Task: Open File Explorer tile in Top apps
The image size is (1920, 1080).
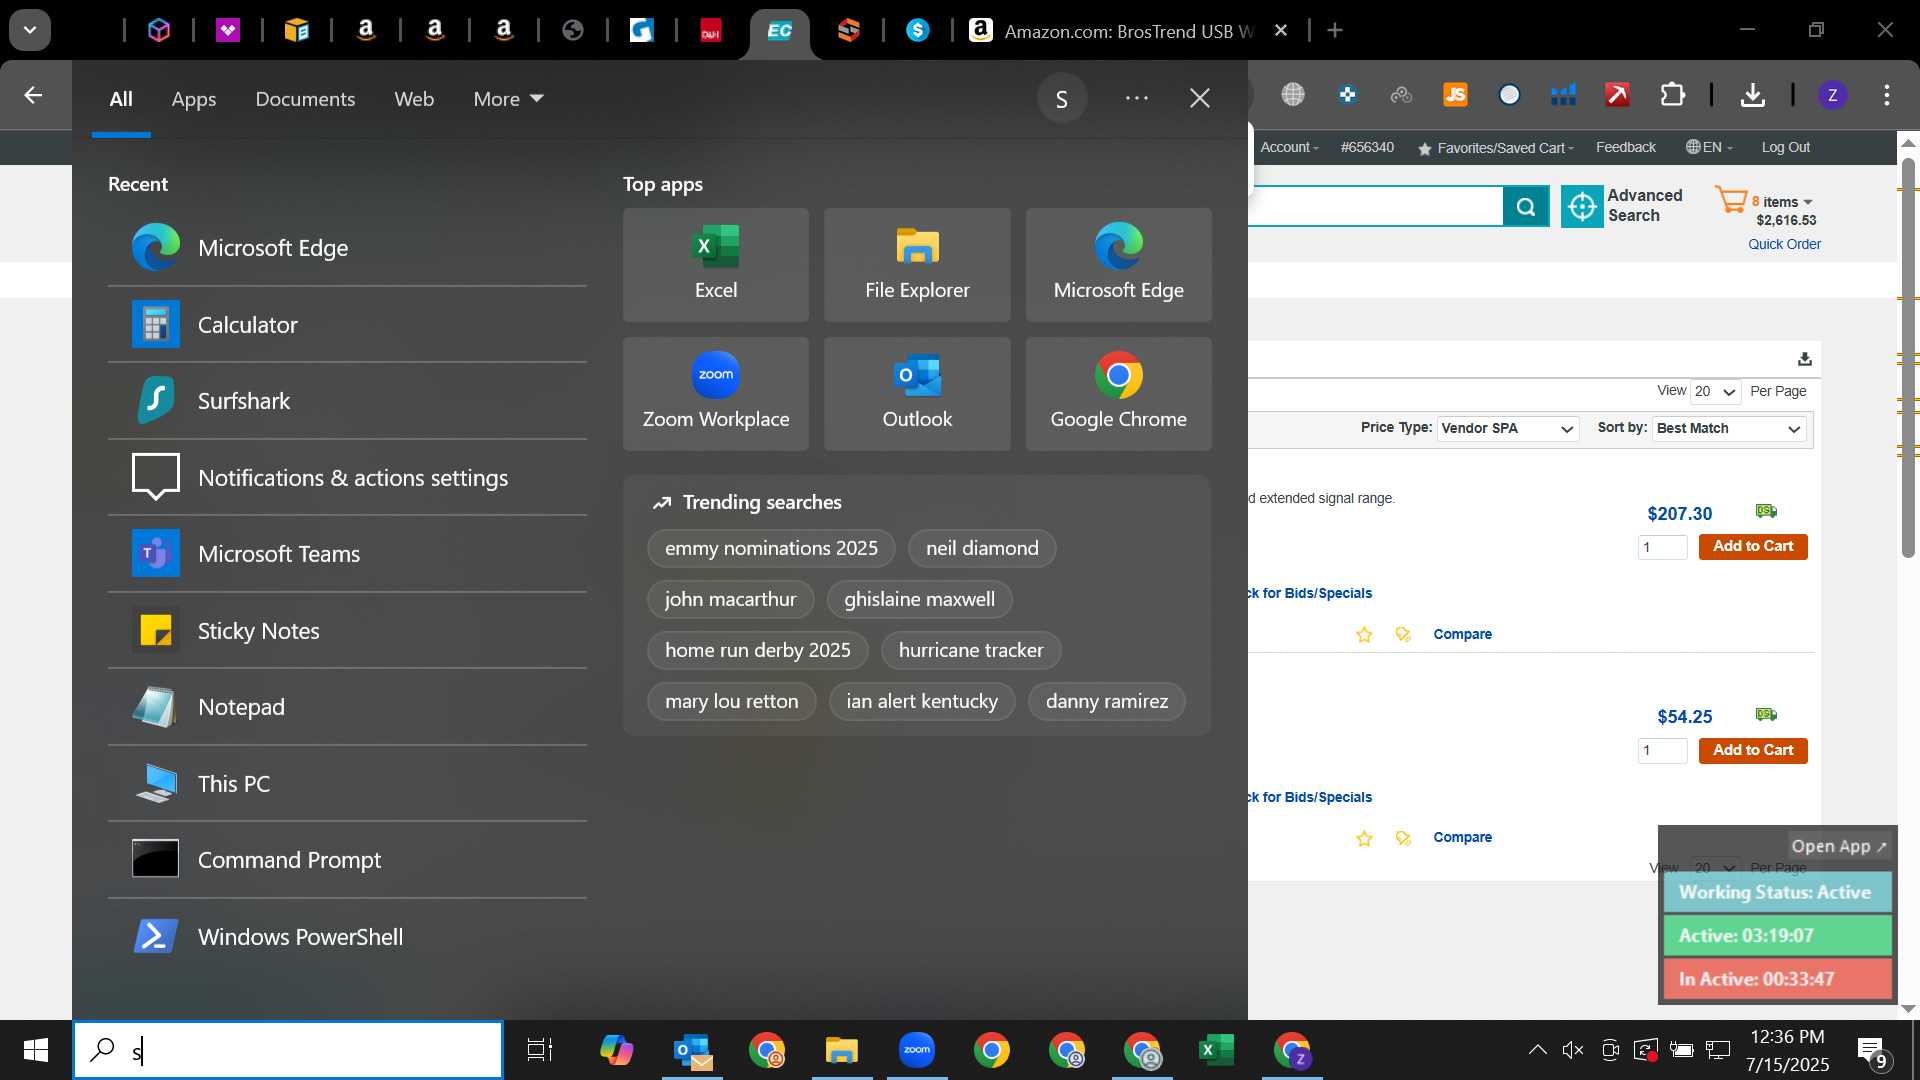Action: (x=917, y=265)
